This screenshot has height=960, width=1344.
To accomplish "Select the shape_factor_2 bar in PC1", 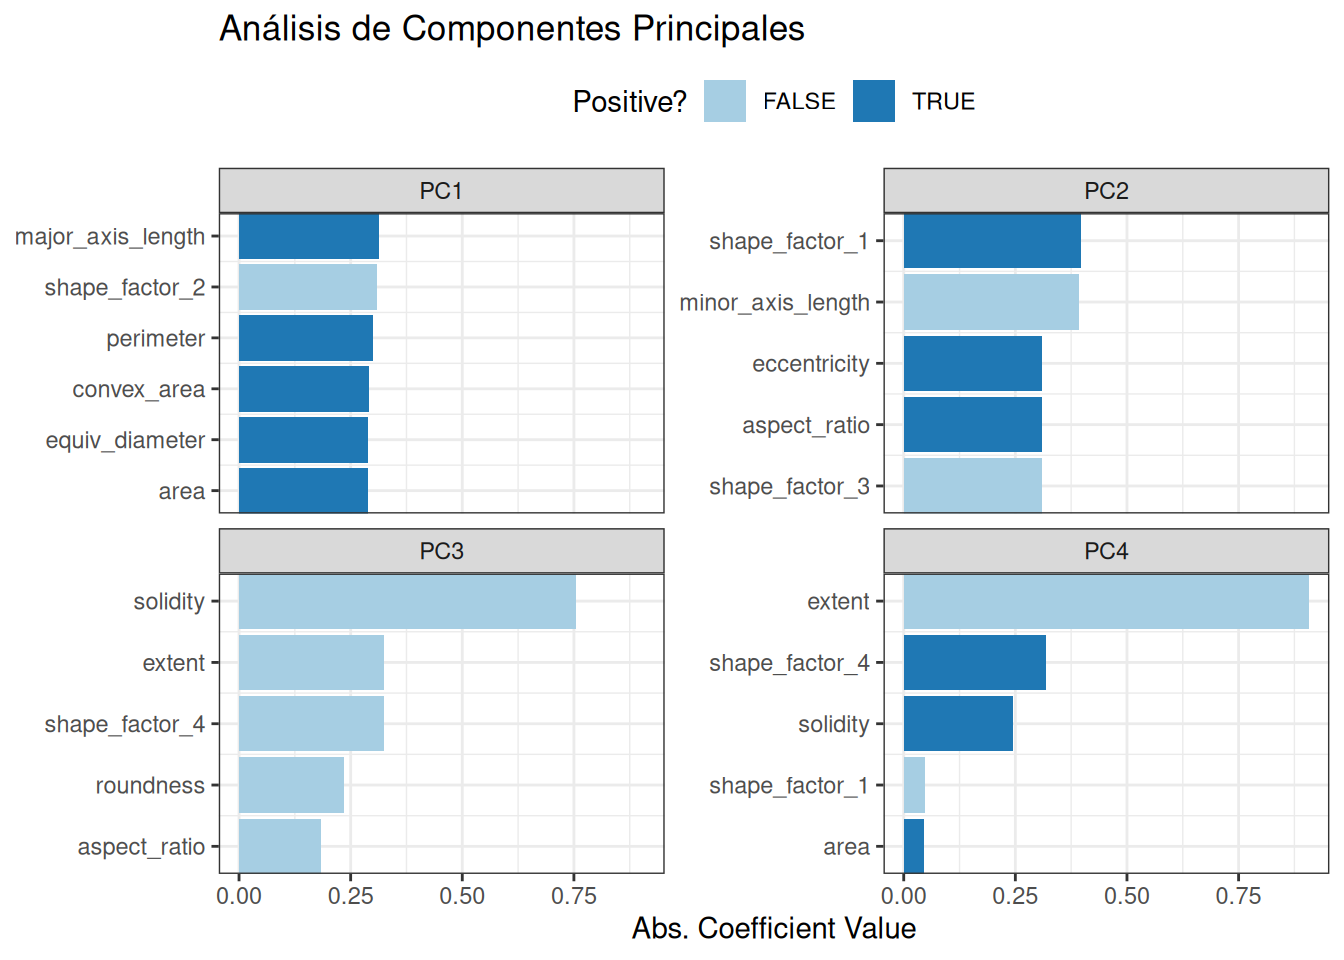I will (x=307, y=288).
